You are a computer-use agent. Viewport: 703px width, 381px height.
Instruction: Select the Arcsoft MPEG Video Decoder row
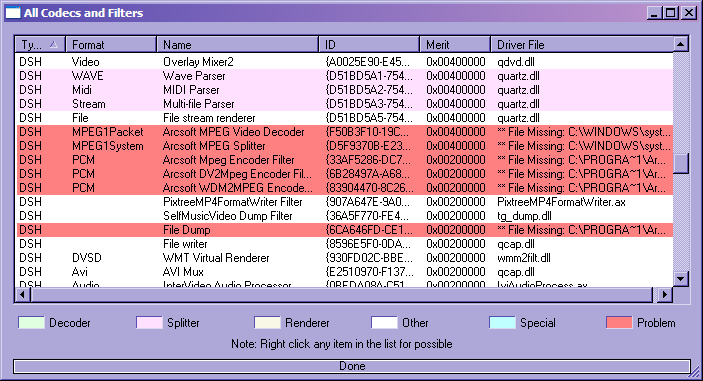(345, 132)
